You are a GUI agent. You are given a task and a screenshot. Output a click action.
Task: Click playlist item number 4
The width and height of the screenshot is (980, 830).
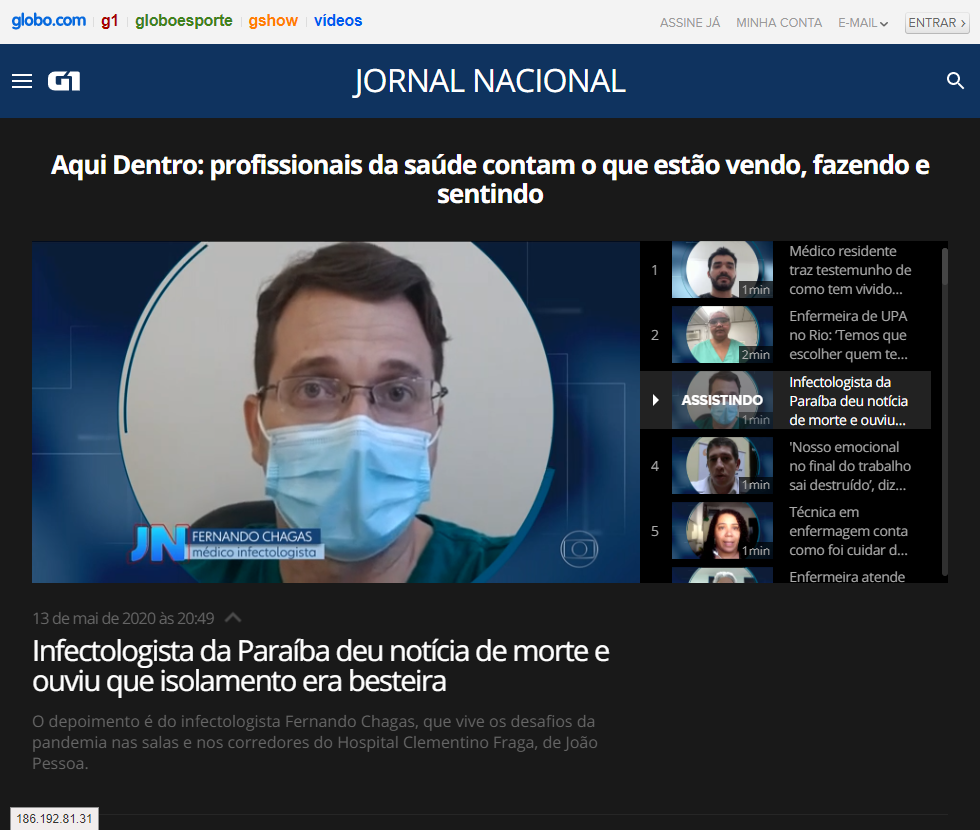coord(654,466)
